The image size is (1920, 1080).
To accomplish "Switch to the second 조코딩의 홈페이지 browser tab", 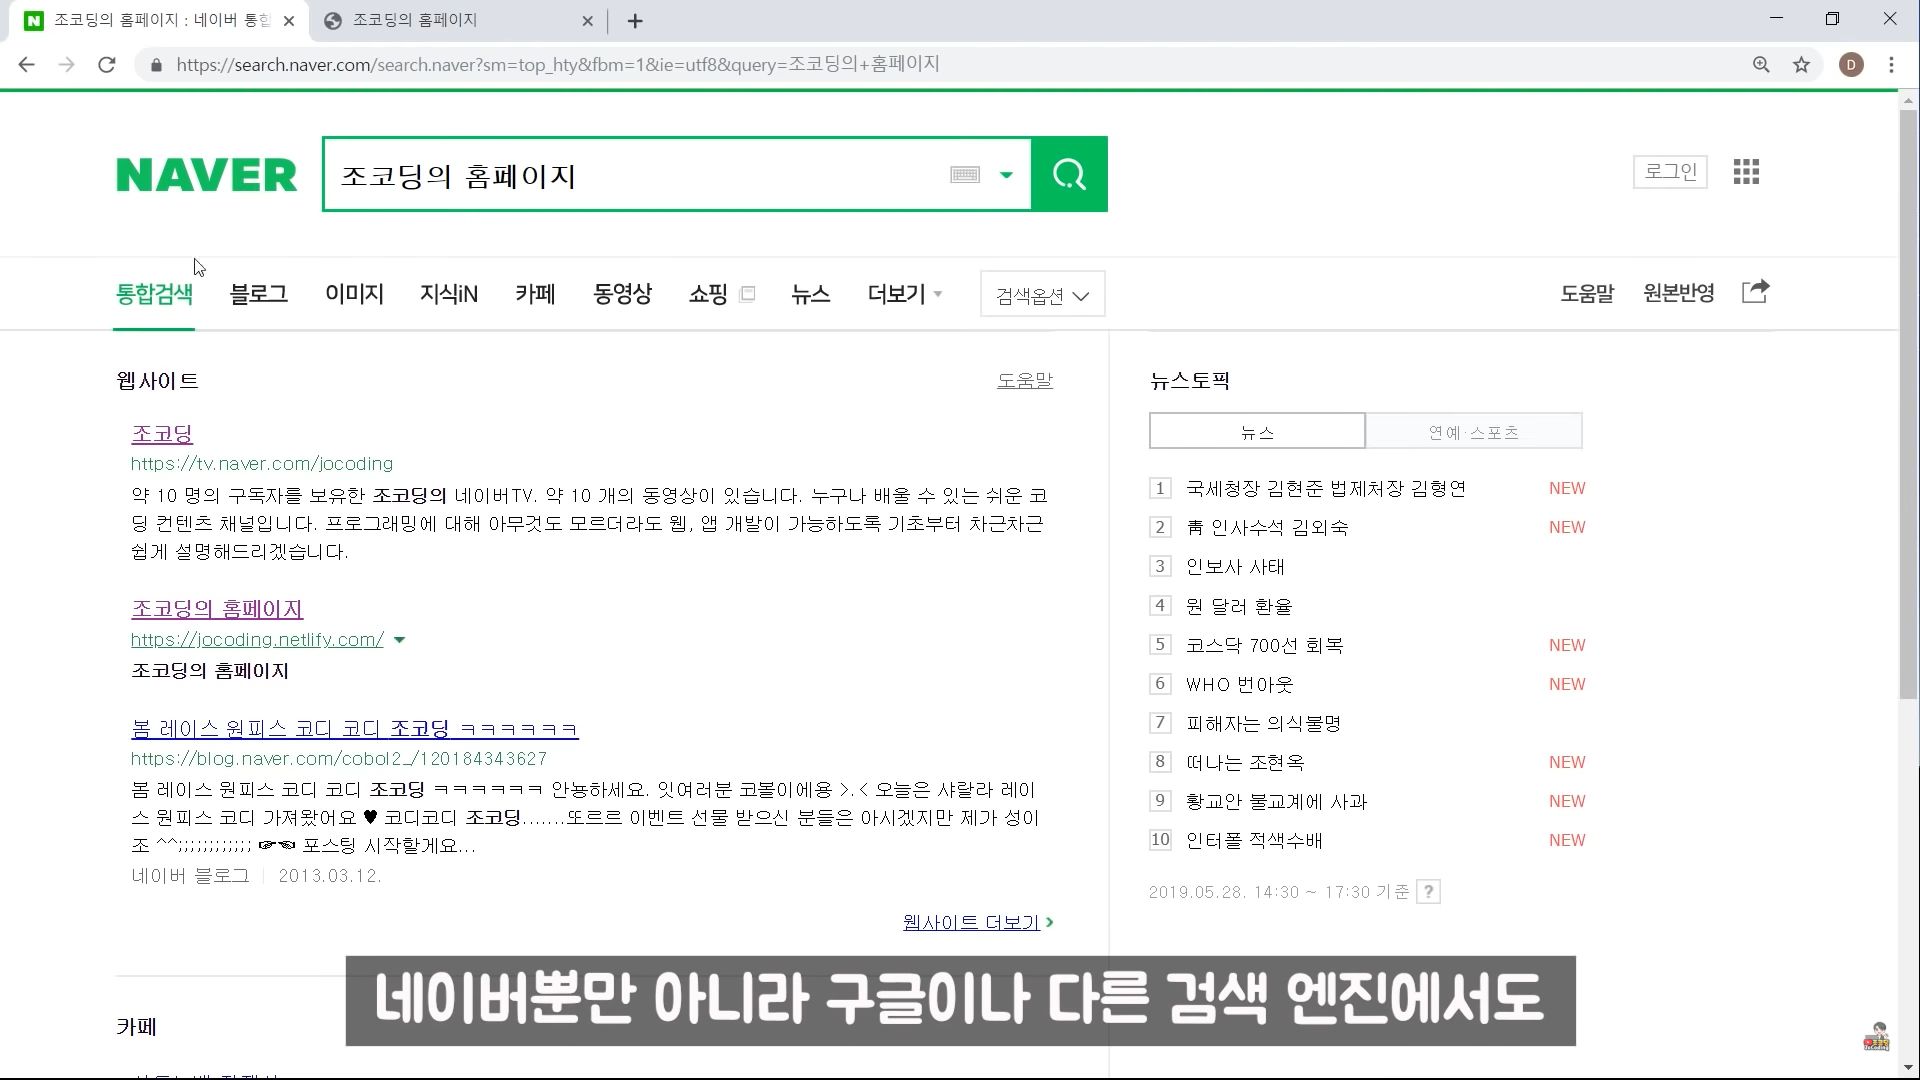I will point(460,20).
